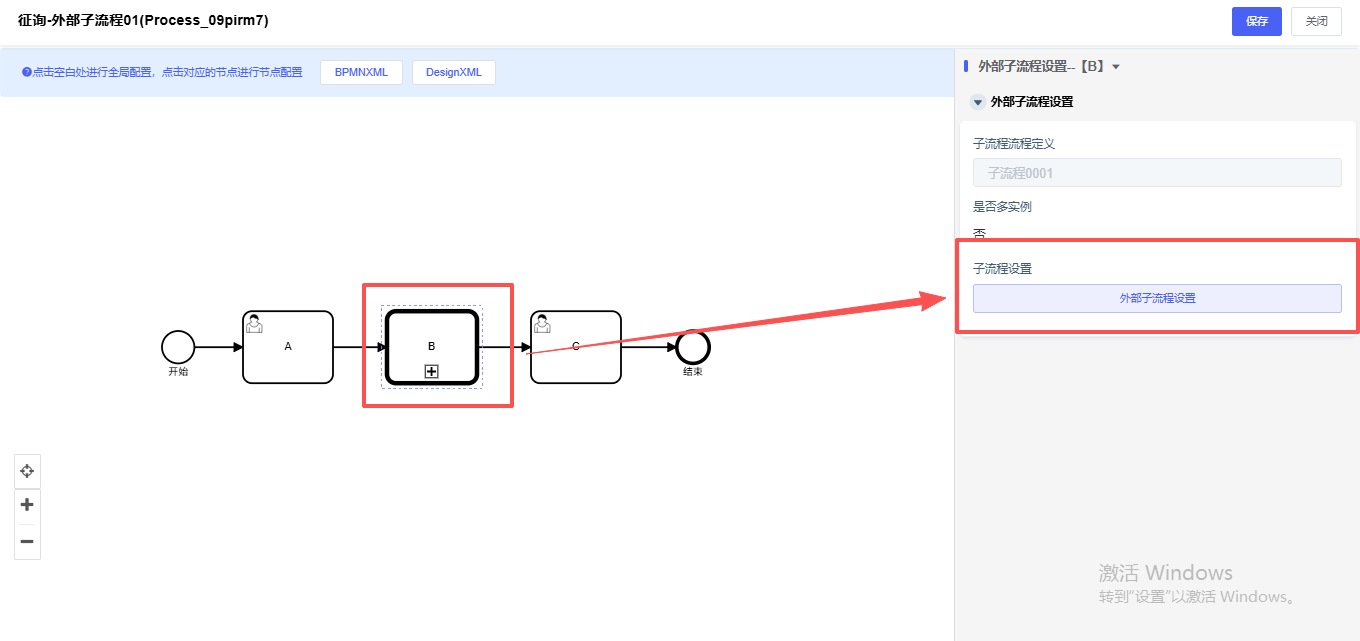Select the 开始 start event circle
The width and height of the screenshot is (1360, 641).
point(178,347)
